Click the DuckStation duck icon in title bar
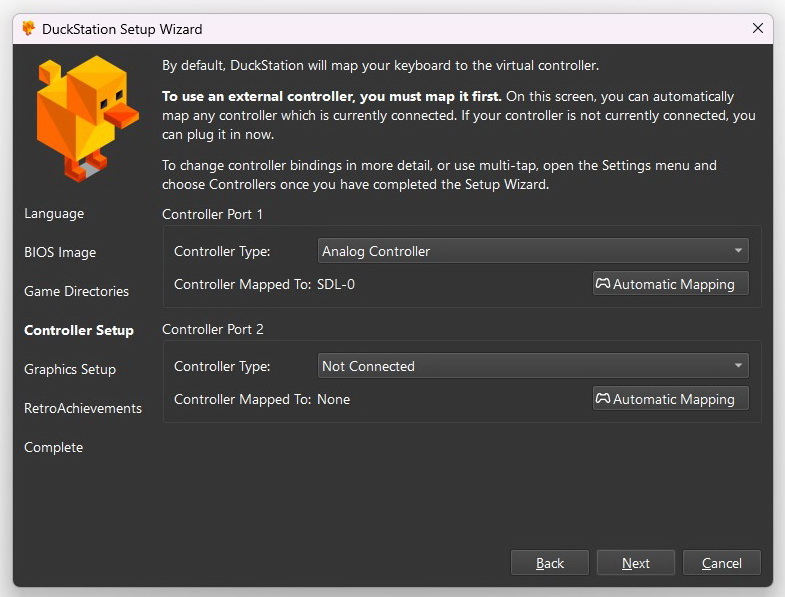 (x=29, y=29)
